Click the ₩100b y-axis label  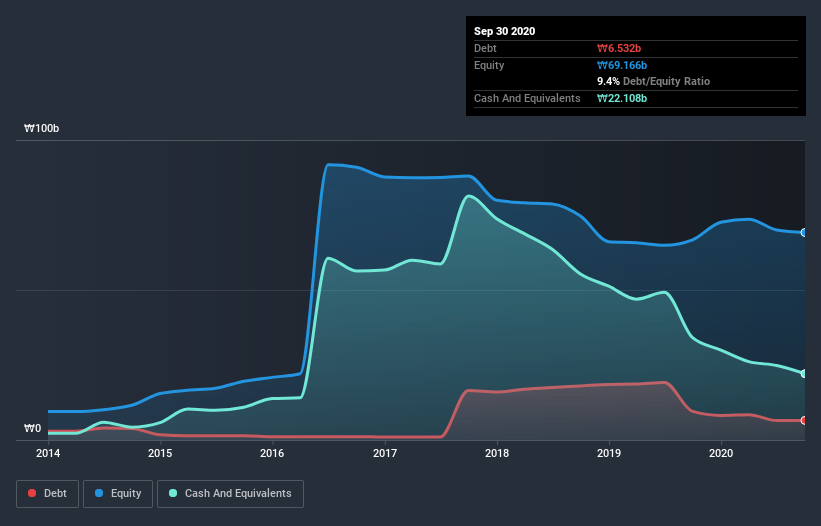(x=41, y=128)
